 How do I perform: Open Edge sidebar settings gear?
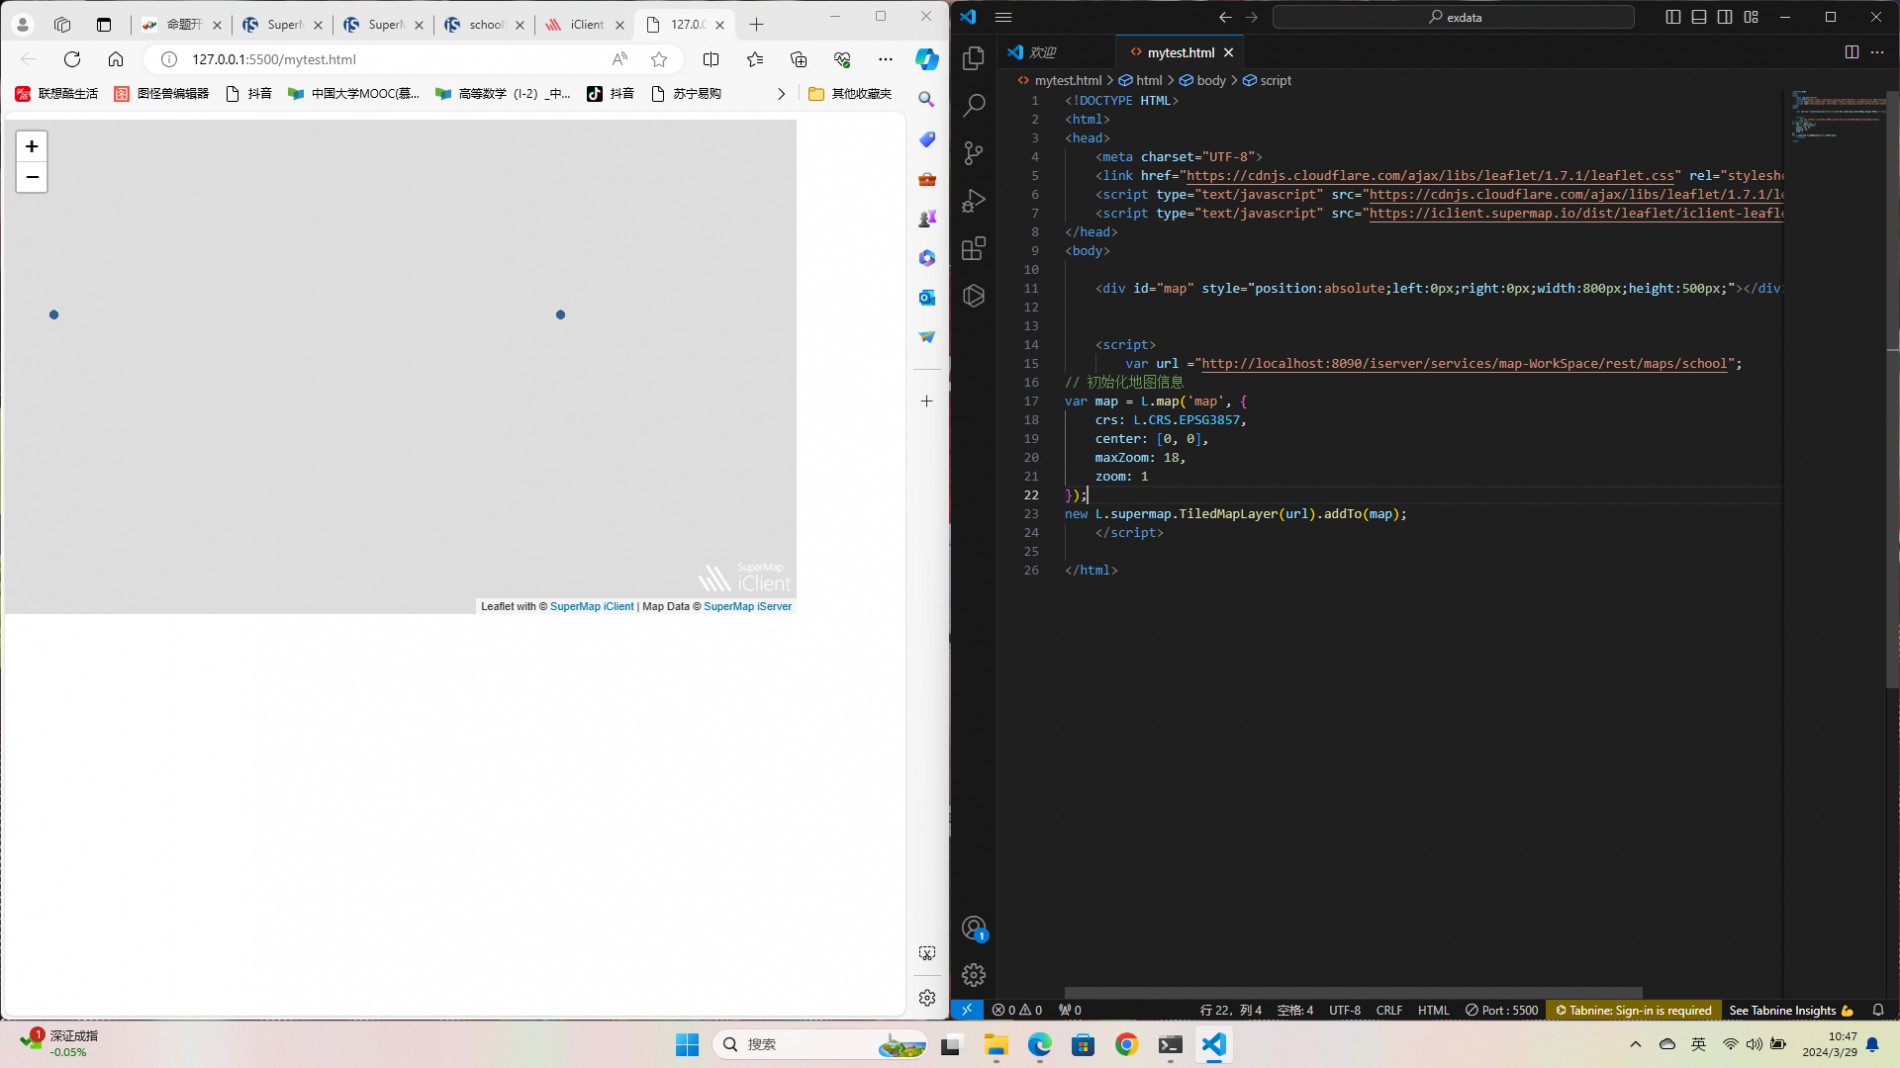click(x=927, y=997)
